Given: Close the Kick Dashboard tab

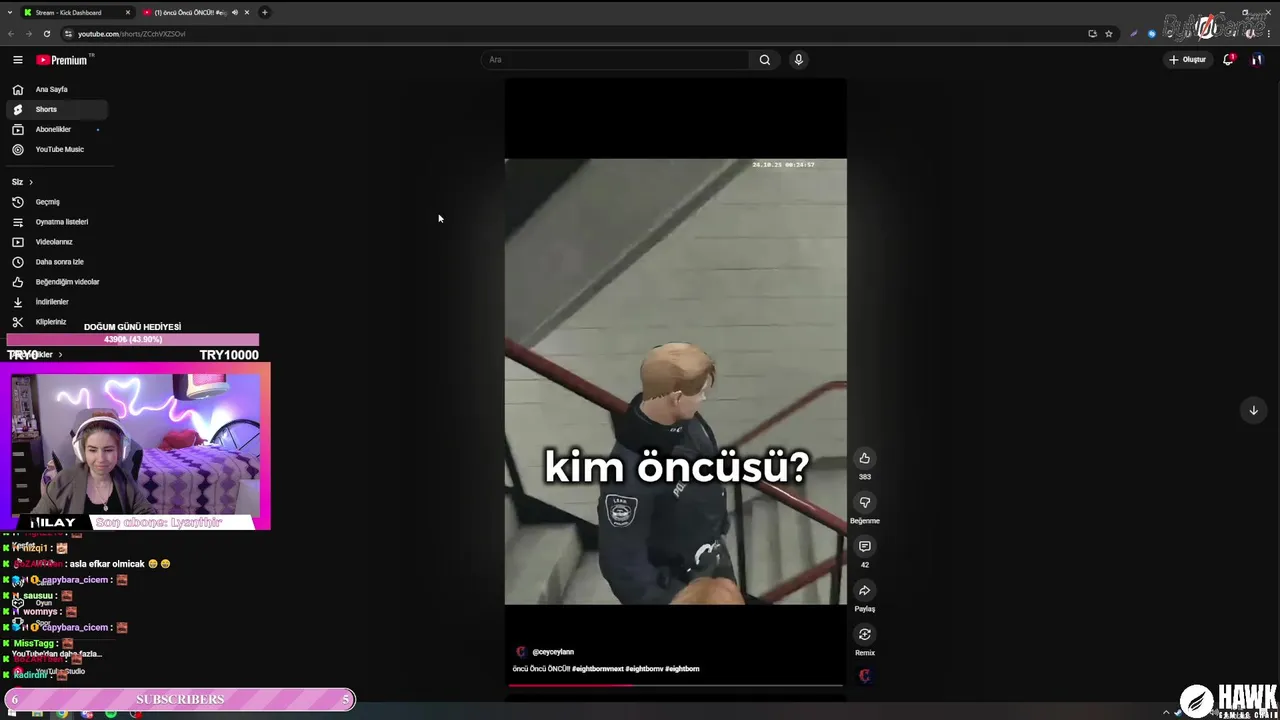Looking at the screenshot, I should coord(127,12).
